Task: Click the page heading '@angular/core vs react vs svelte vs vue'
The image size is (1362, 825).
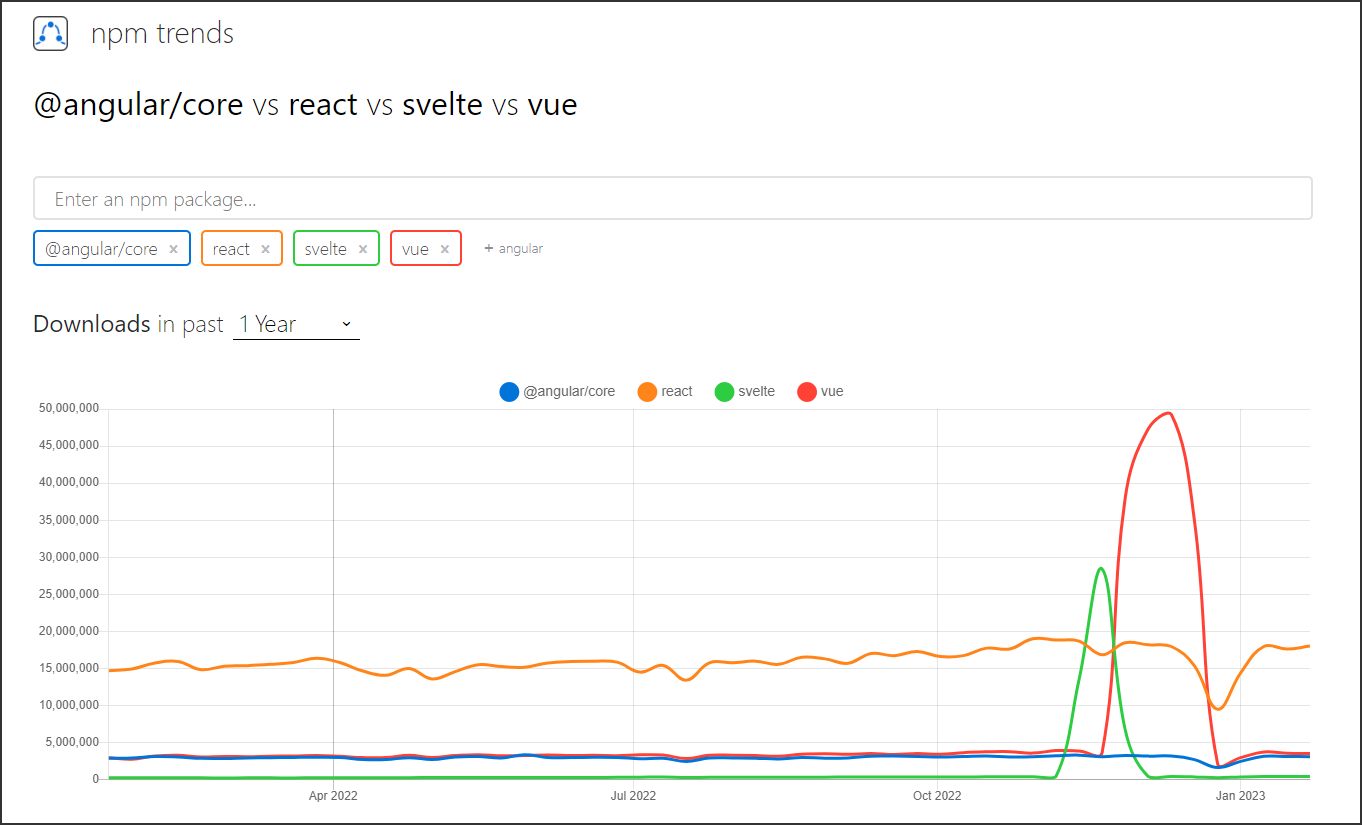Action: pos(305,104)
